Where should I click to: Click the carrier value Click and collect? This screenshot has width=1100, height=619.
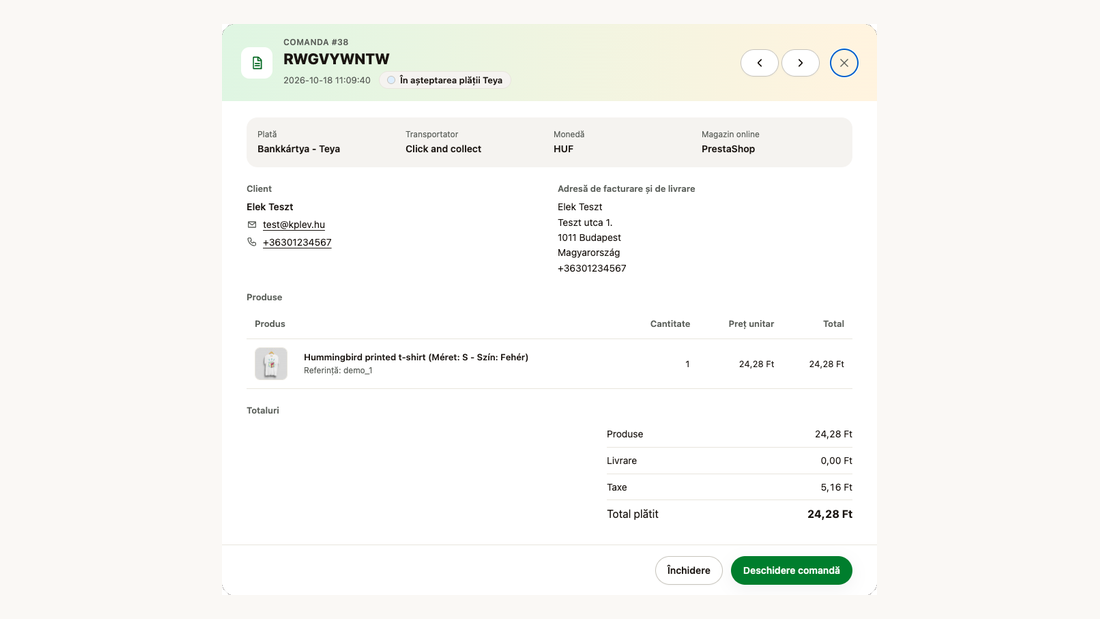(443, 149)
